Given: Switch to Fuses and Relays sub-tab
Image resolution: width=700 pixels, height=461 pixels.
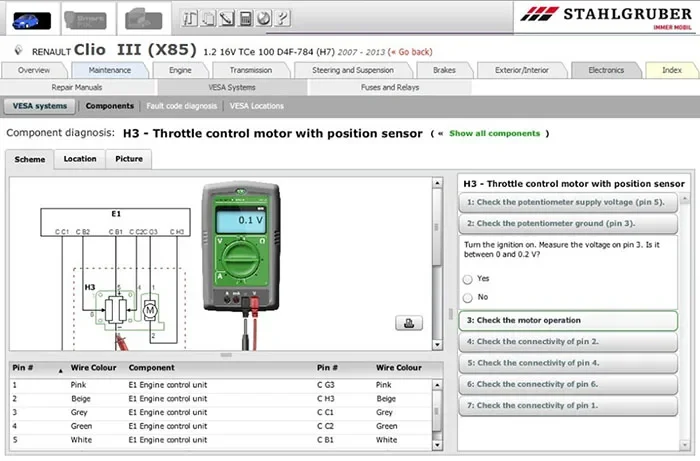Looking at the screenshot, I should (x=390, y=87).
